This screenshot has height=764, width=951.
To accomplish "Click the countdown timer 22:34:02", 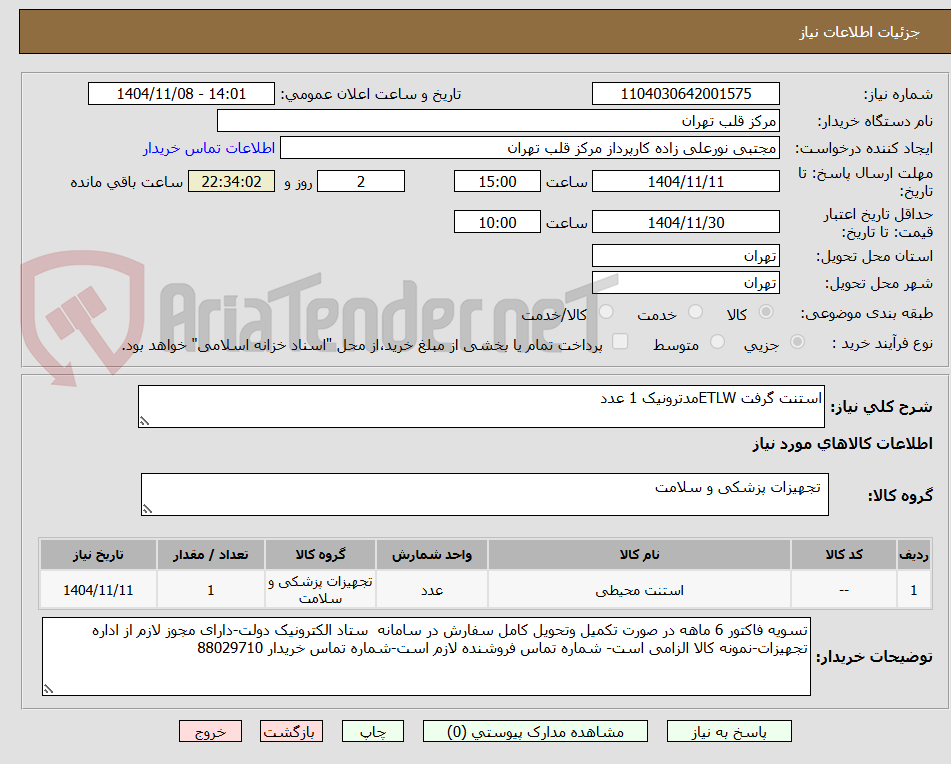I will click(231, 181).
